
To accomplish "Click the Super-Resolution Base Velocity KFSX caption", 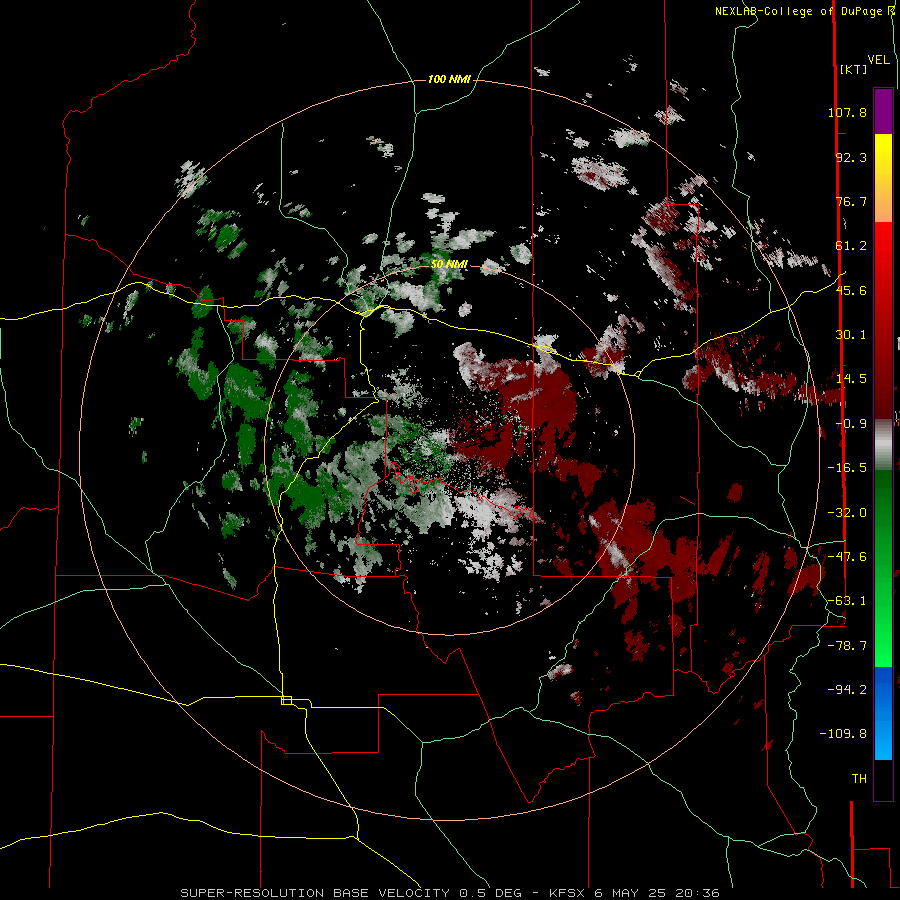I will point(450,893).
